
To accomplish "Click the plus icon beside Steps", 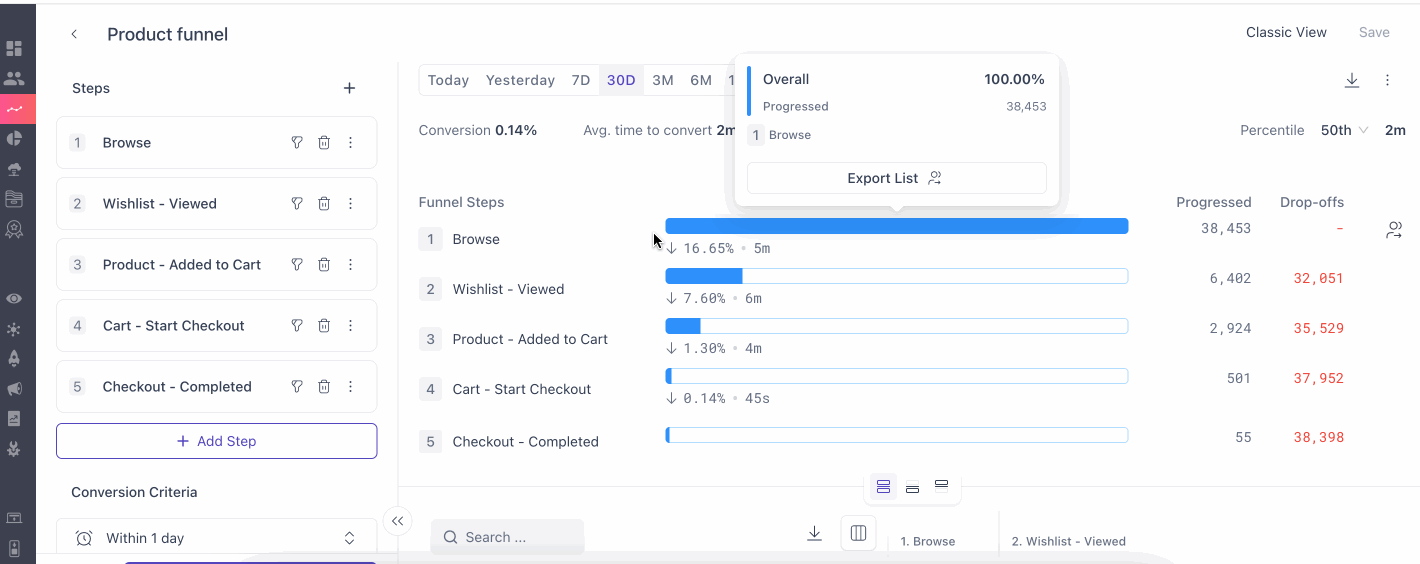I will [349, 88].
